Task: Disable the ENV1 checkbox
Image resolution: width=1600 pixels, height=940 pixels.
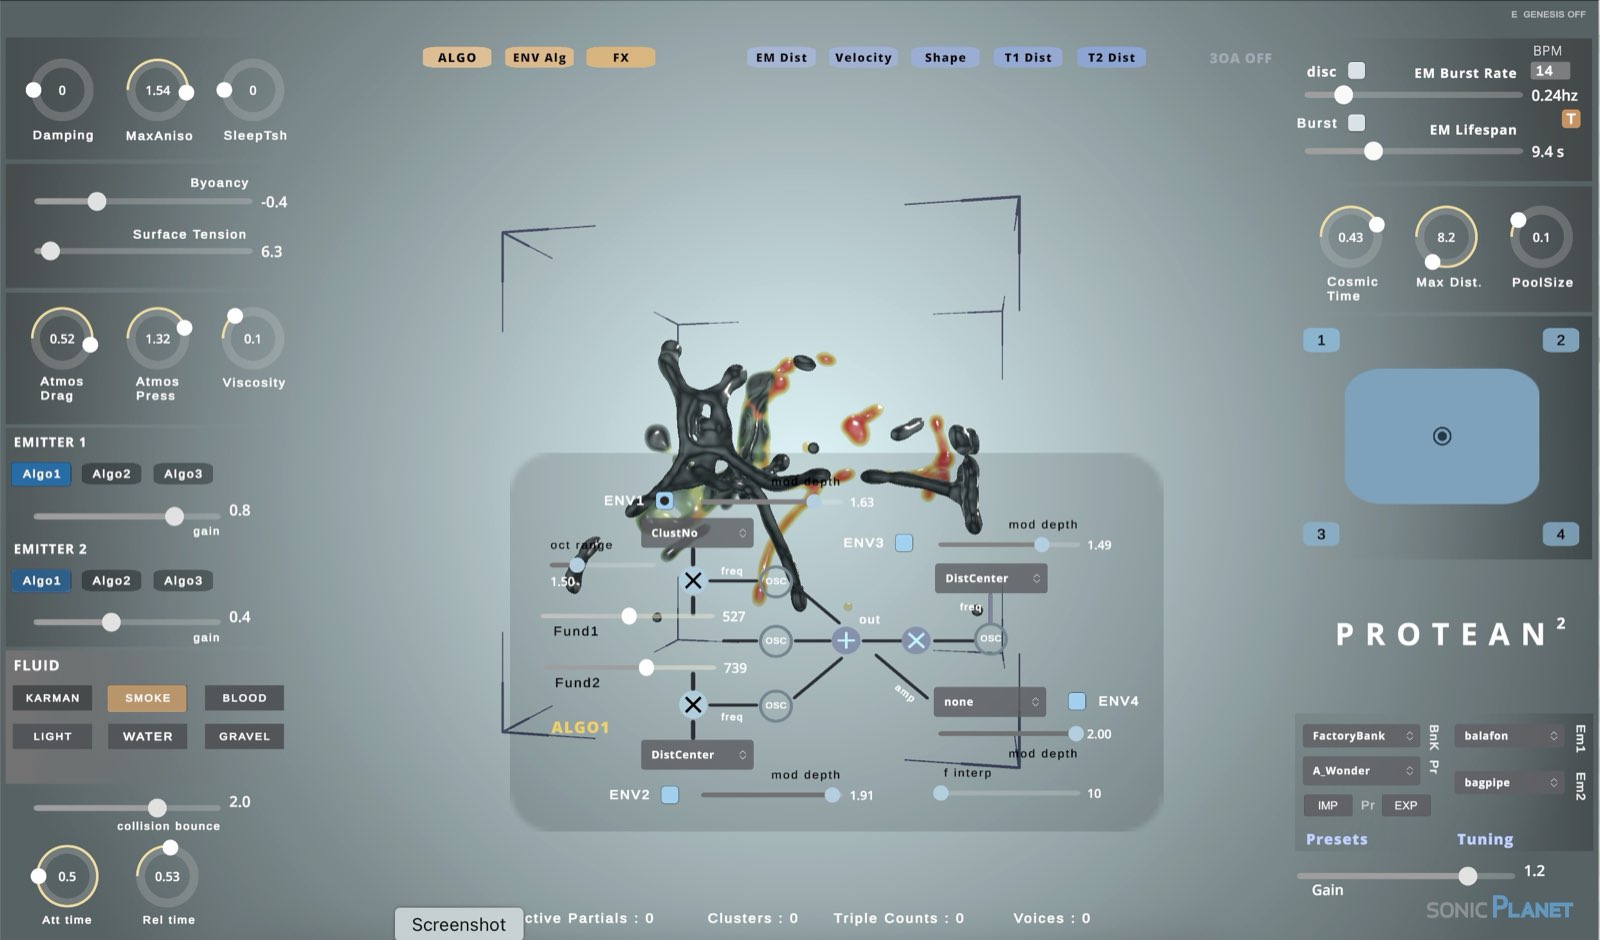Action: pyautogui.click(x=665, y=500)
